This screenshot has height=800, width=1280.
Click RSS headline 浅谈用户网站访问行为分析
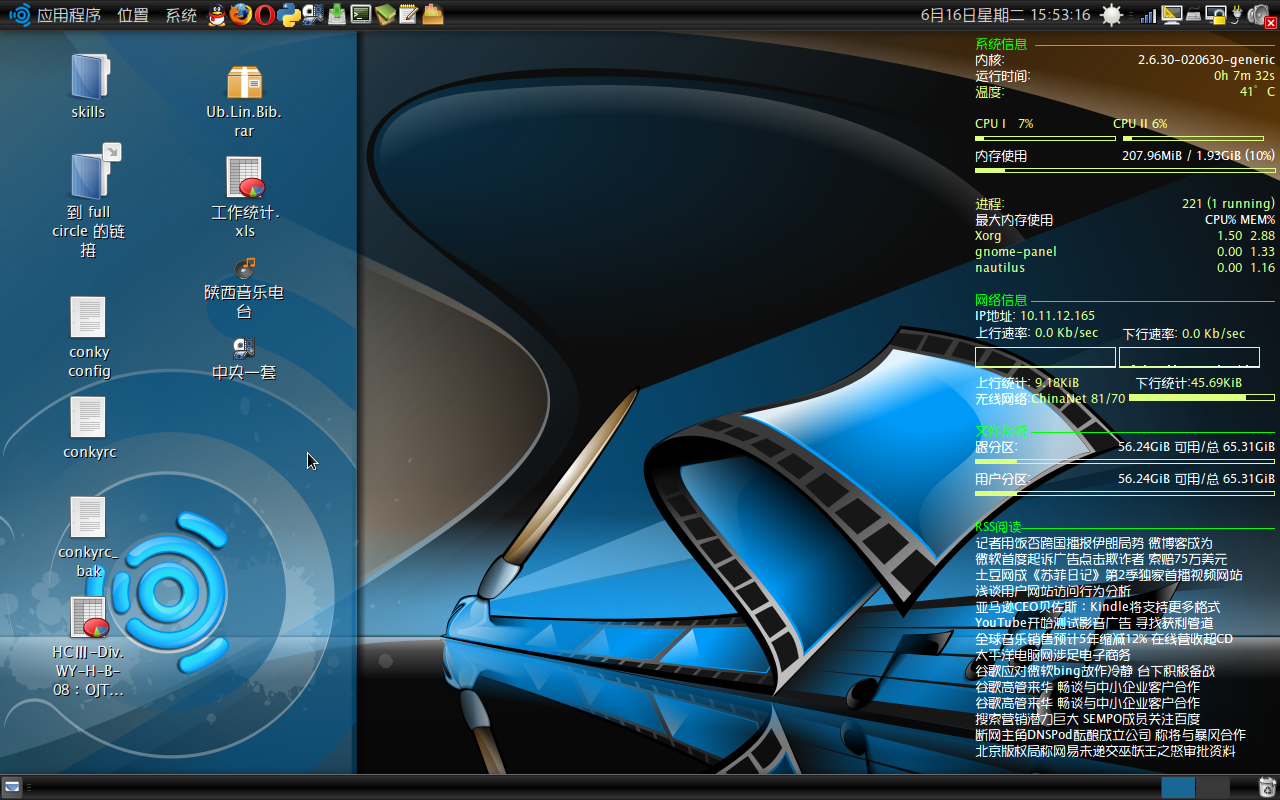1053,591
